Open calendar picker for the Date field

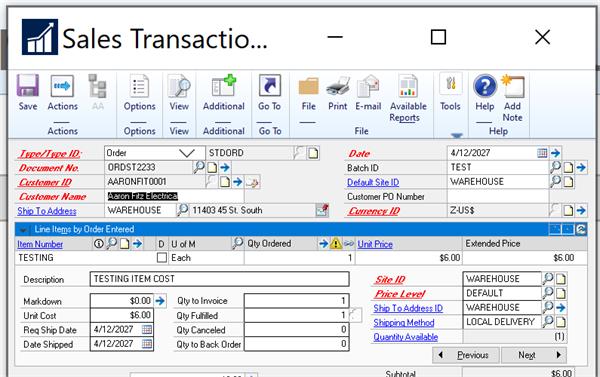click(542, 153)
